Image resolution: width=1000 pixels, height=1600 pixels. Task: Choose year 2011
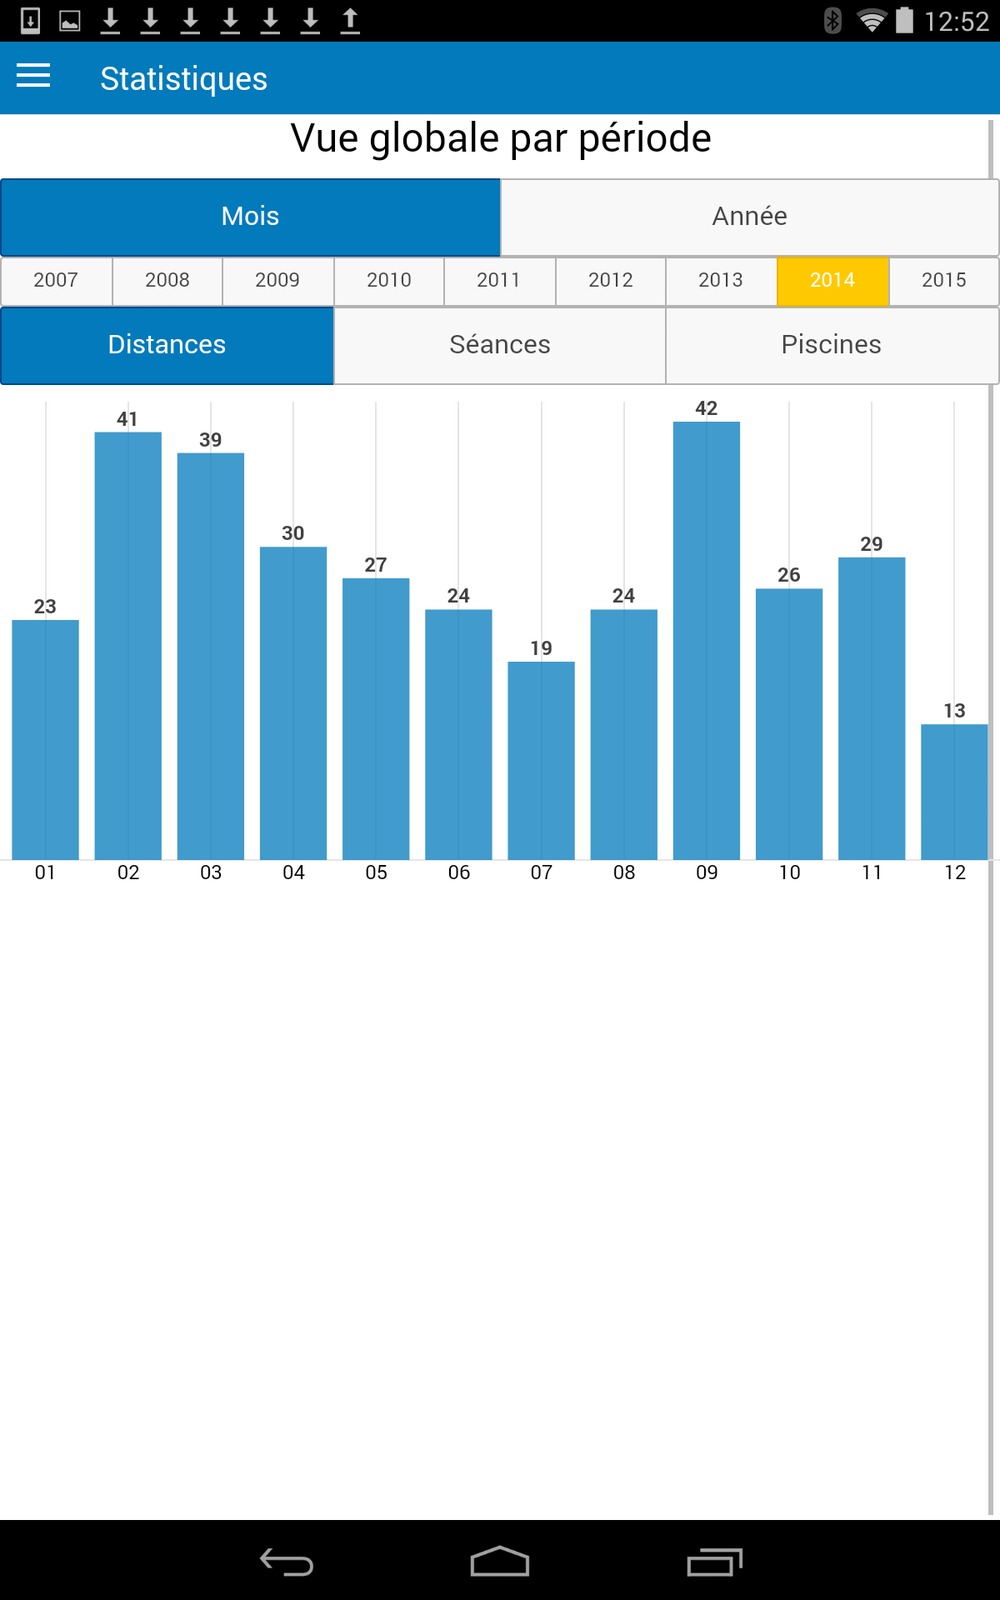[499, 281]
